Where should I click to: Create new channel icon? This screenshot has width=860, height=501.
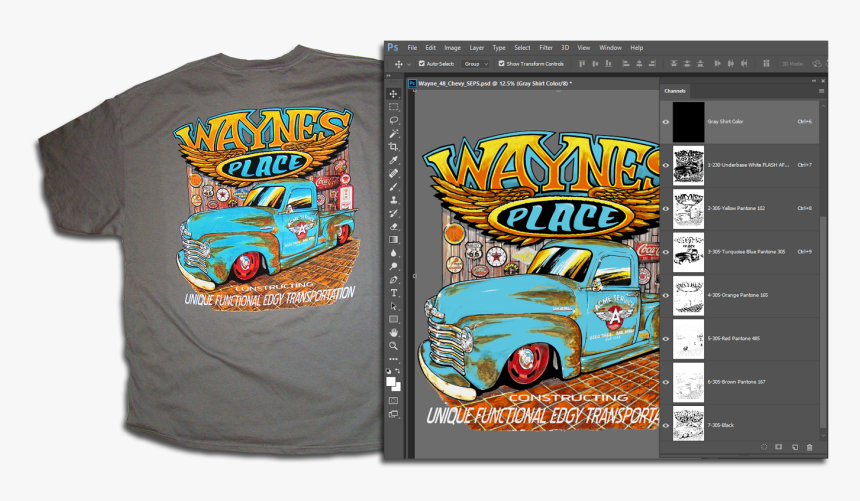coord(795,447)
